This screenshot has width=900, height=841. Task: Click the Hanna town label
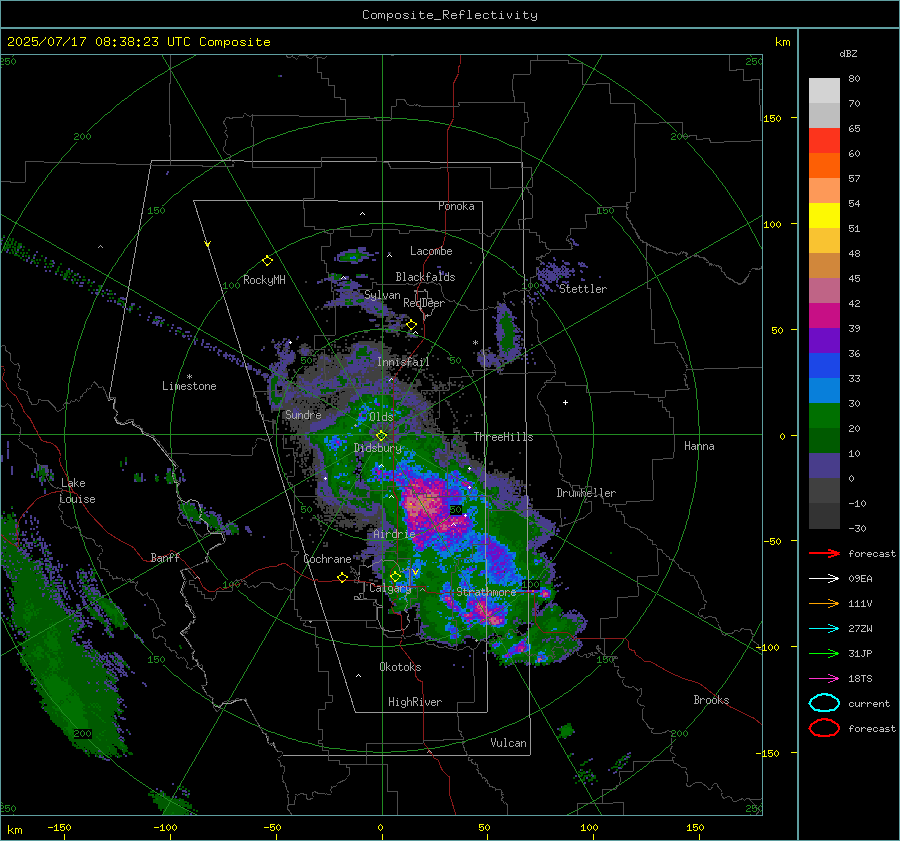(699, 446)
